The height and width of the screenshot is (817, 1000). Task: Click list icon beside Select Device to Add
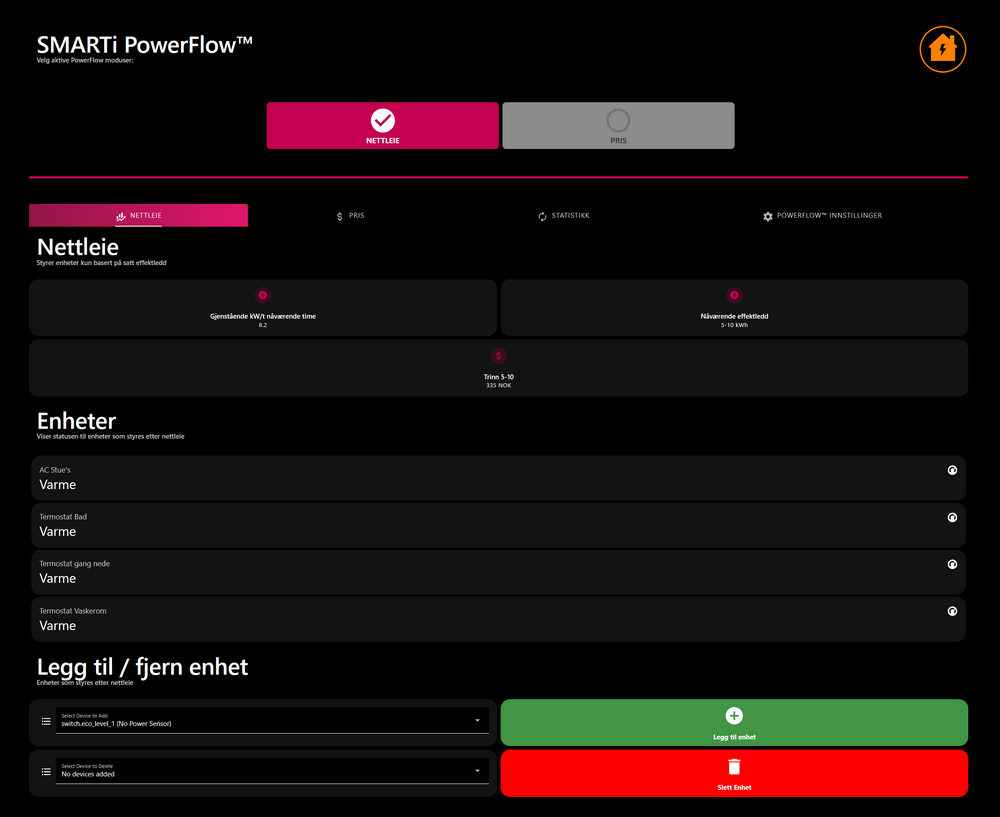tap(45, 721)
